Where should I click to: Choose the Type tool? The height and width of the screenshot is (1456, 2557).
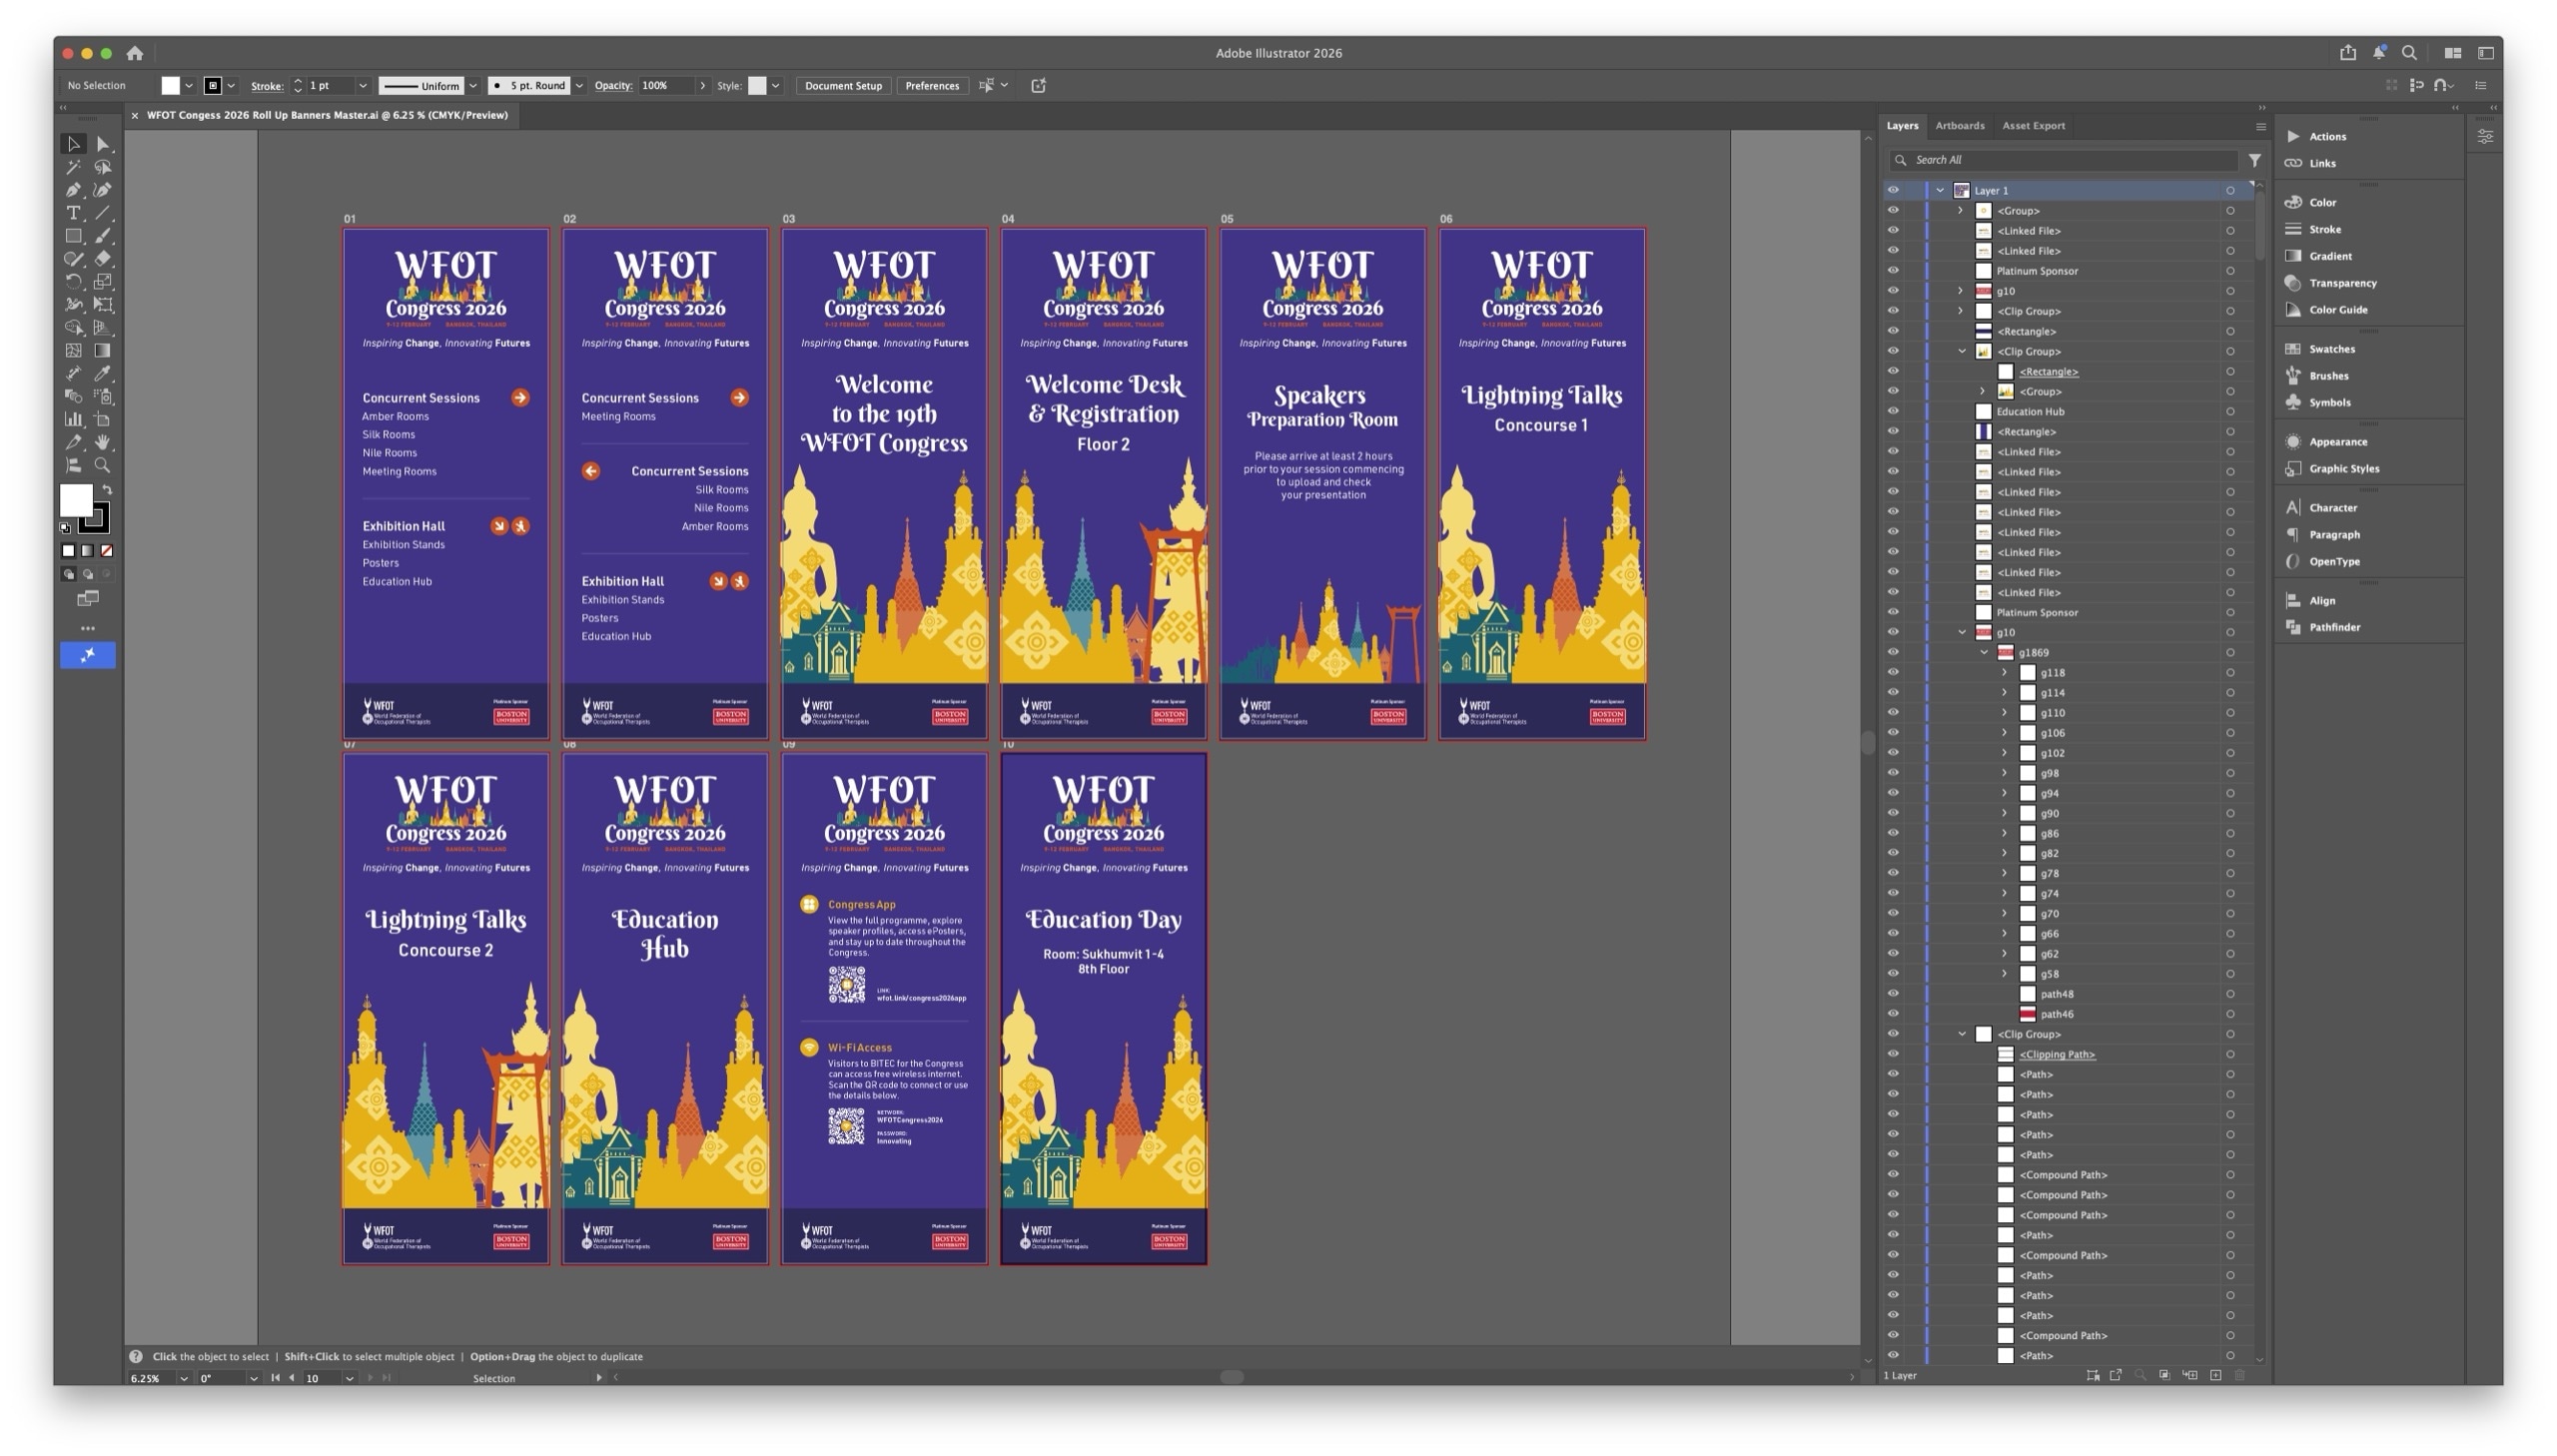click(73, 213)
